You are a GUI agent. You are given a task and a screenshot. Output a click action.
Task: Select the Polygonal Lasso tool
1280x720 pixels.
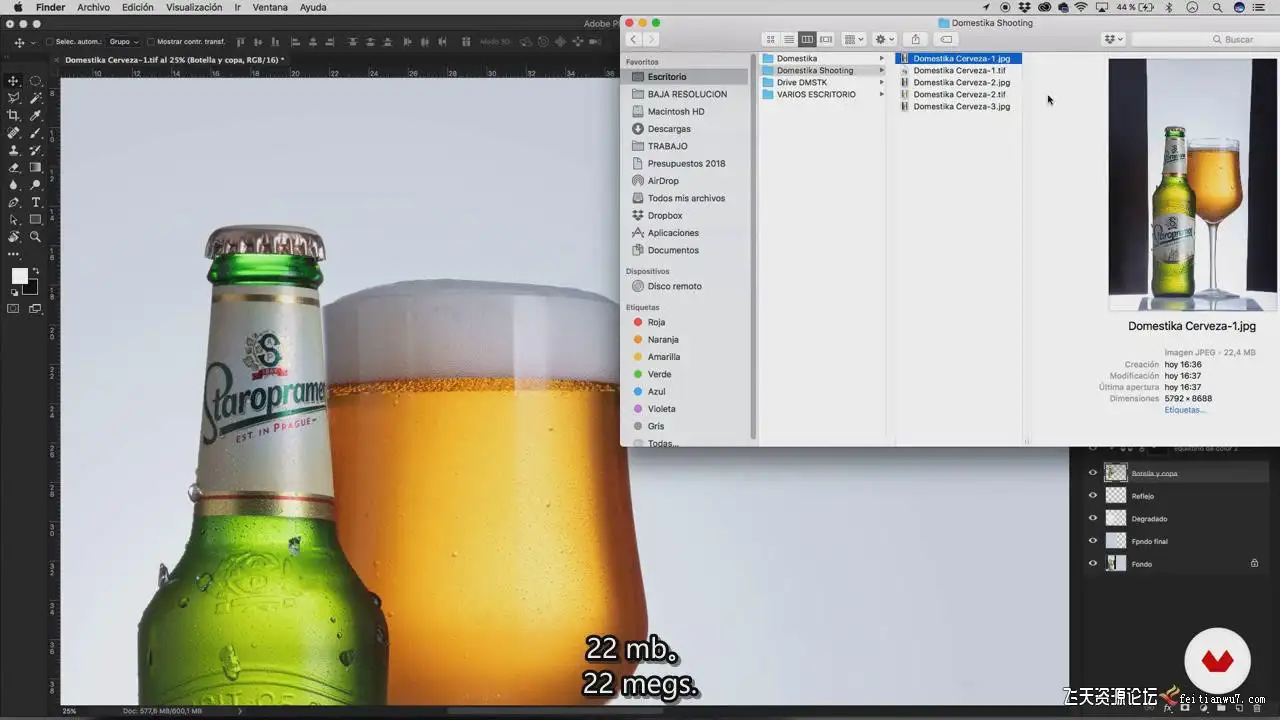click(14, 98)
